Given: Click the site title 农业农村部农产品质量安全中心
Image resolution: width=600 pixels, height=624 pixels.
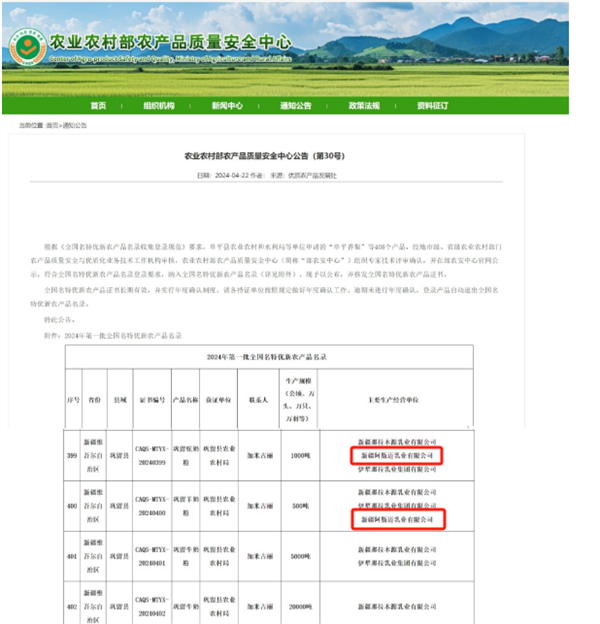Looking at the screenshot, I should [171, 42].
